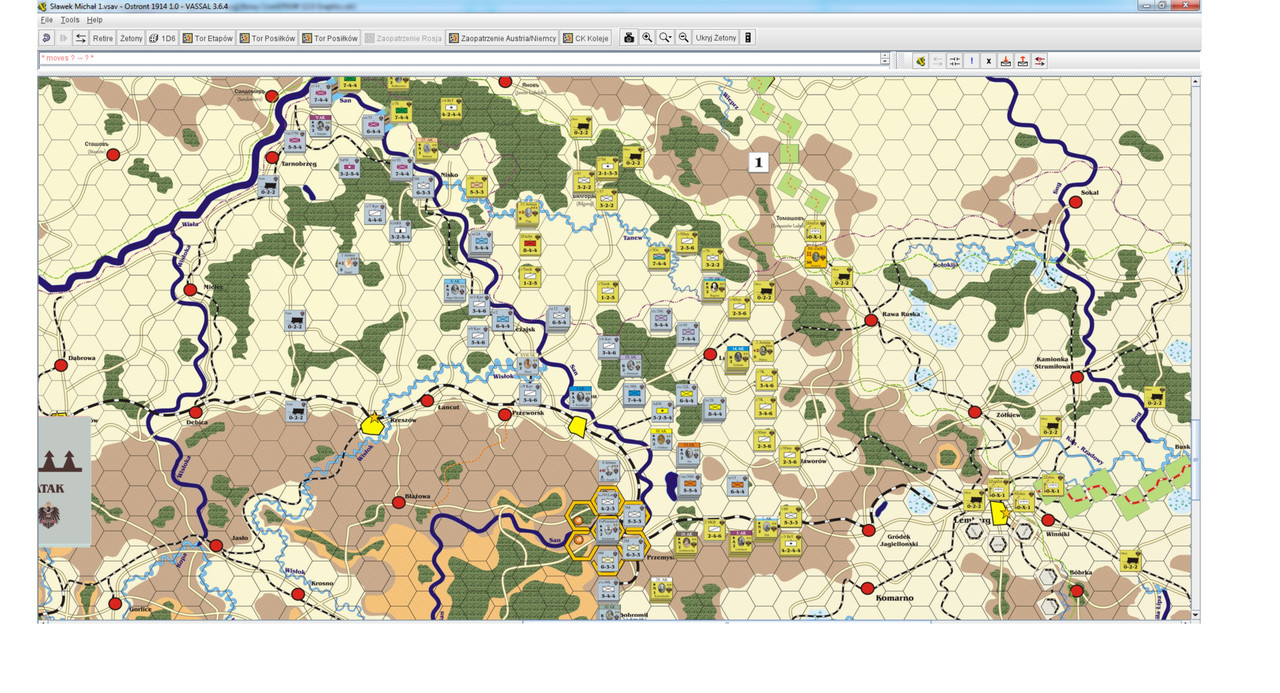Screen dimensions: 1280x693
Task: Open the Help menu
Action: click(94, 20)
